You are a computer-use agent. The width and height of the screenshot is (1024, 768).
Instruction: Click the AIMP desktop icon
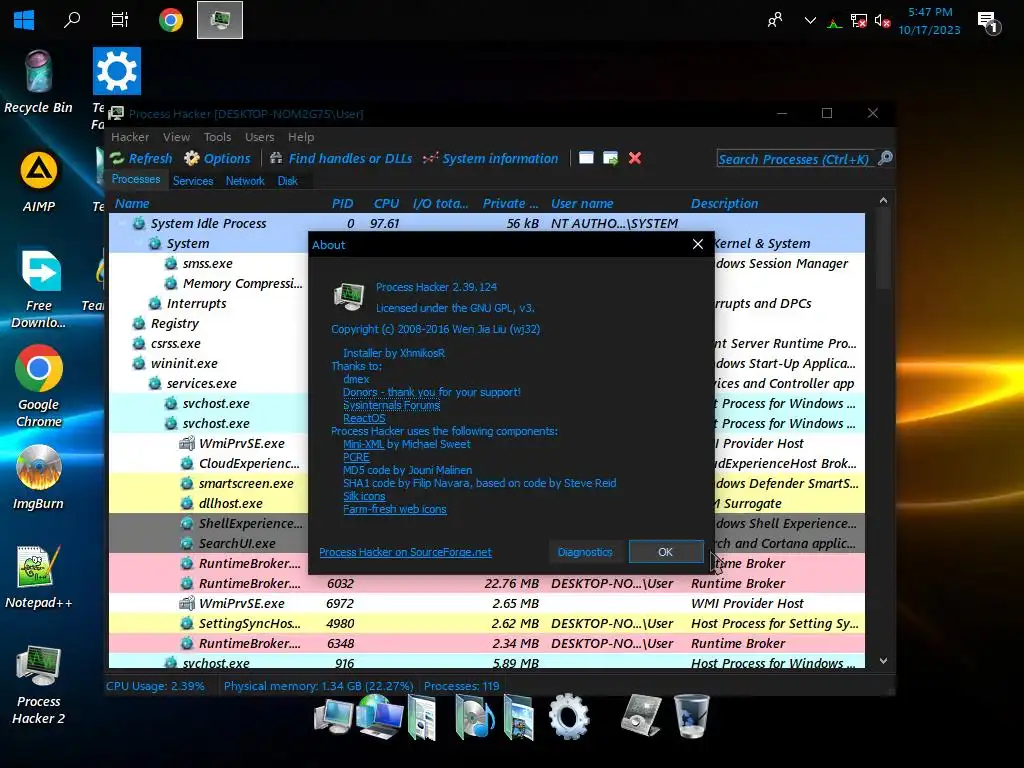pos(39,182)
